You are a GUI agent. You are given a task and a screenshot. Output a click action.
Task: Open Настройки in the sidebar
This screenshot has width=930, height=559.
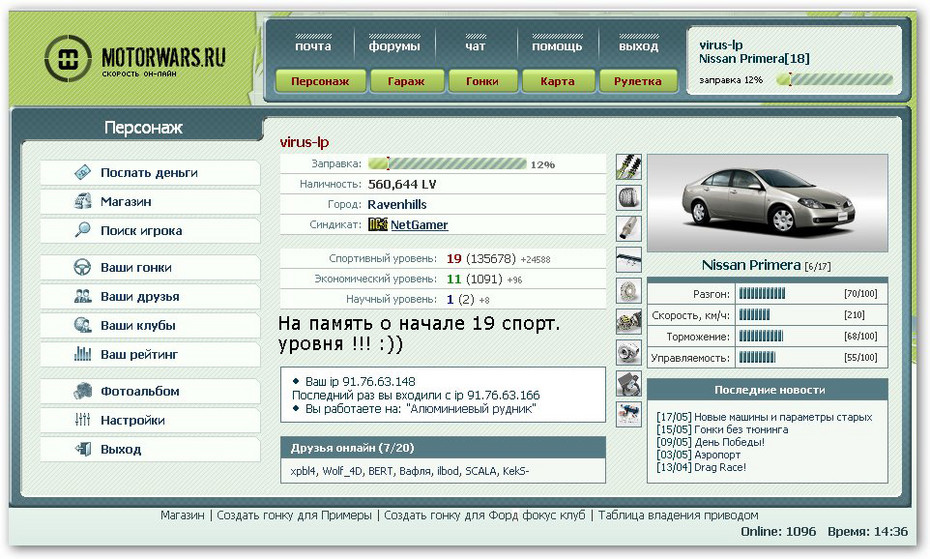point(150,421)
